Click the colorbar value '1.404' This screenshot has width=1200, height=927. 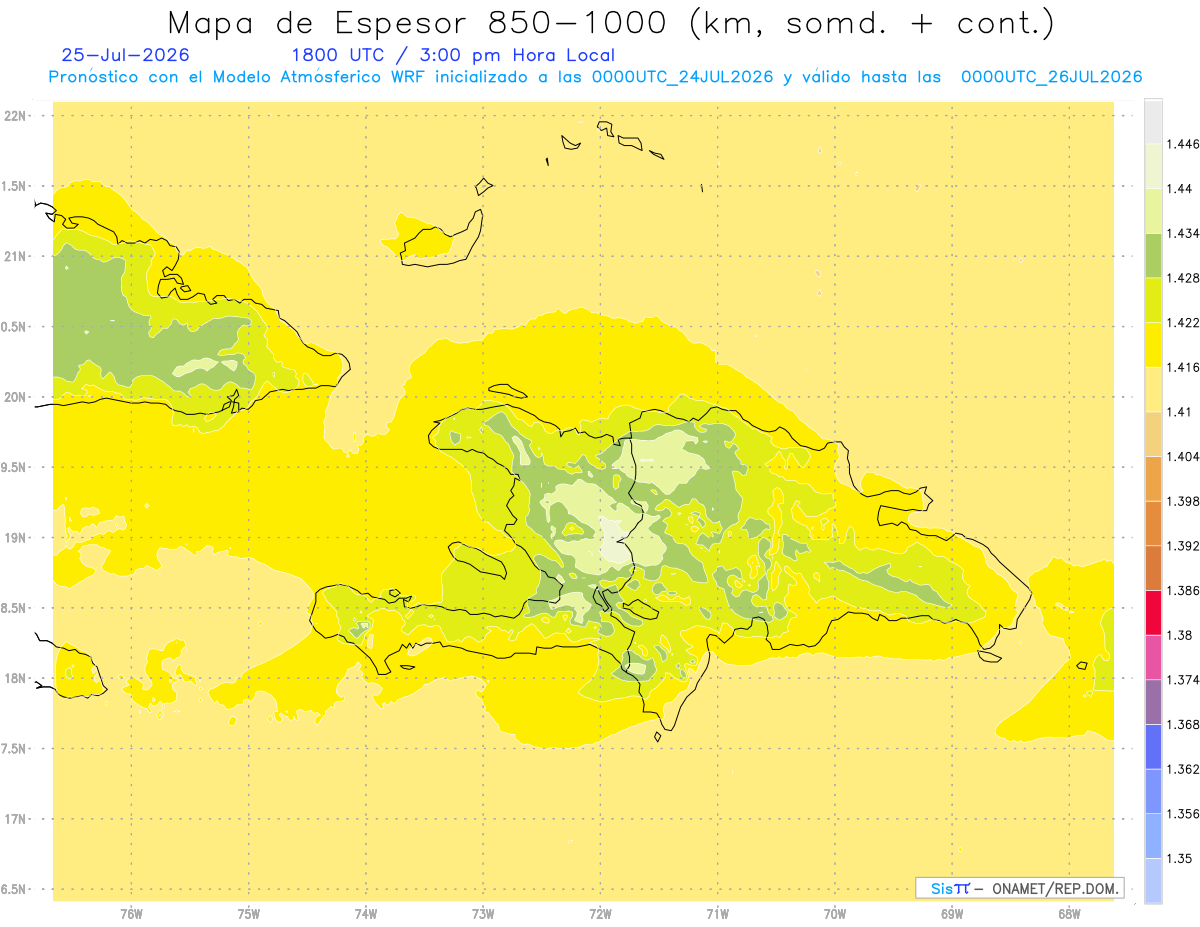(x=1183, y=457)
